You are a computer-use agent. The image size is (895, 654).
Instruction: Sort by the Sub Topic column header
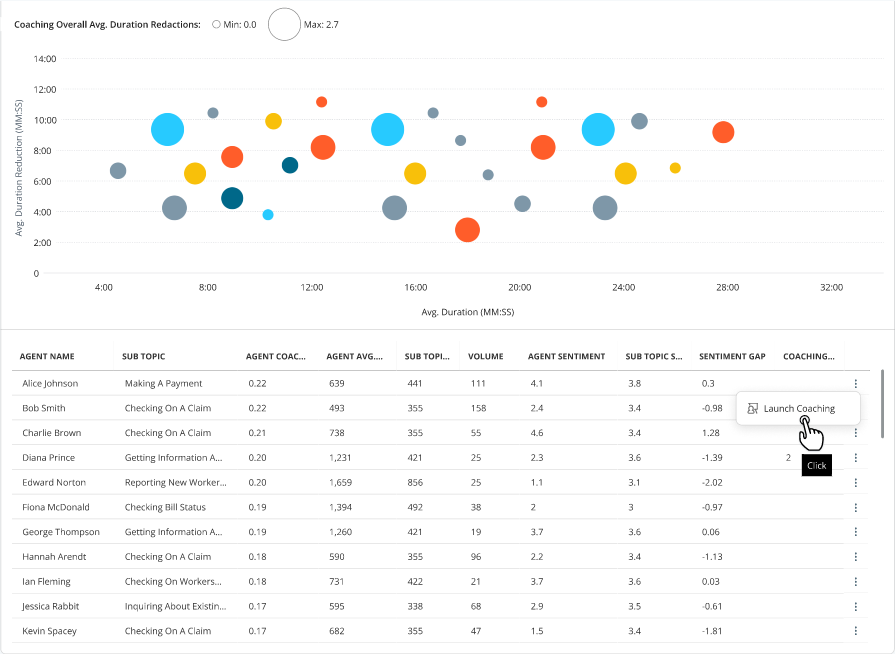[143, 356]
